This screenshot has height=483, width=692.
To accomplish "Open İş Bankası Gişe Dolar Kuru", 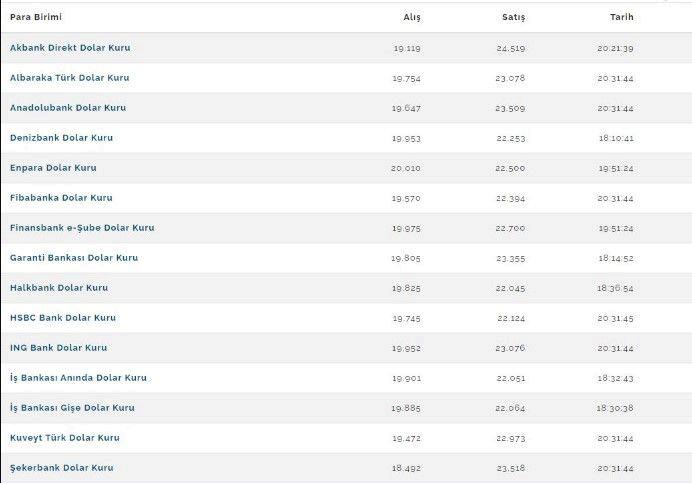I will pos(72,408).
